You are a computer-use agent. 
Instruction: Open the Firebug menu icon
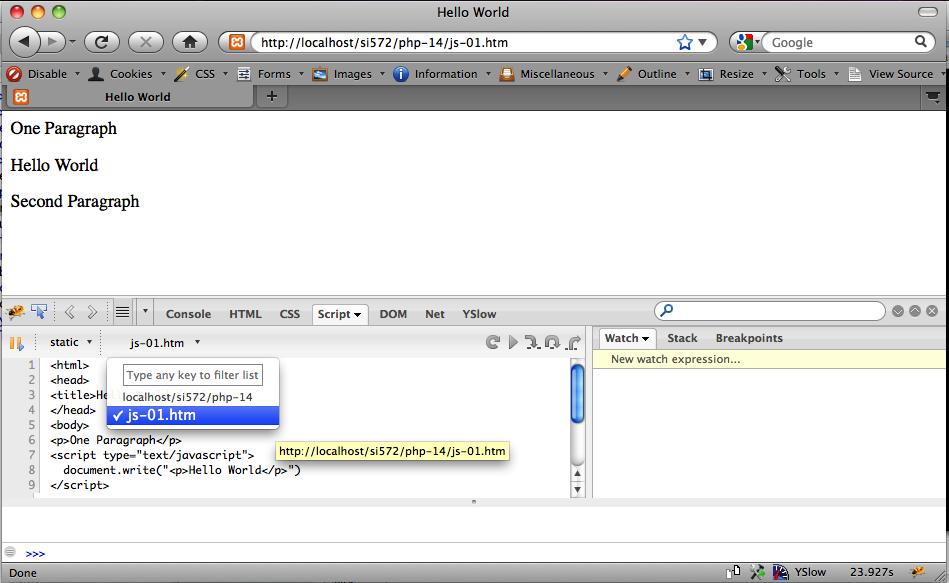[x=16, y=312]
